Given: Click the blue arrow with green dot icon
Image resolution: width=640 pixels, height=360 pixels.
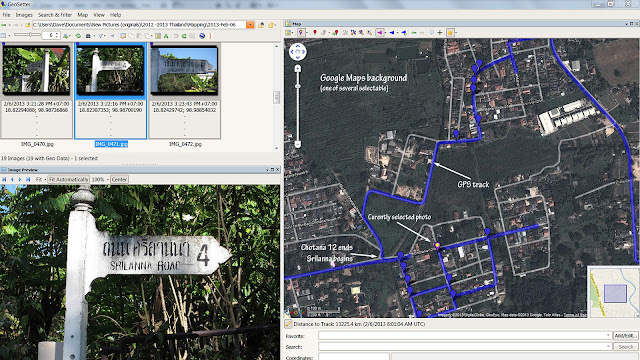Looking at the screenshot, I should [x=404, y=32].
